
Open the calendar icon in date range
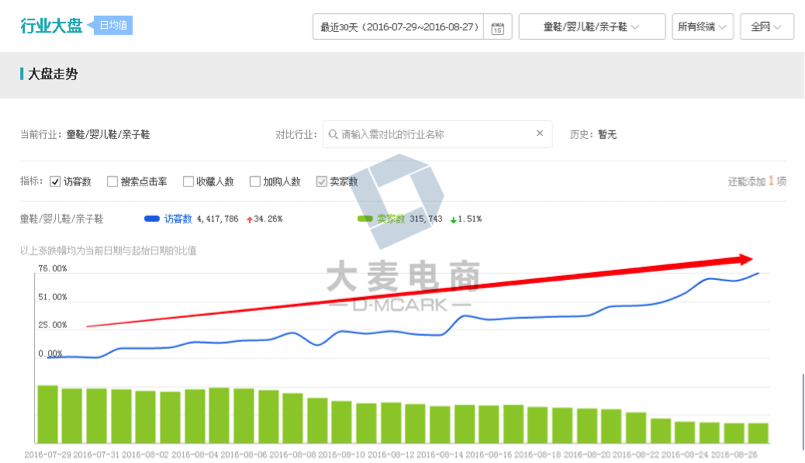[x=497, y=27]
